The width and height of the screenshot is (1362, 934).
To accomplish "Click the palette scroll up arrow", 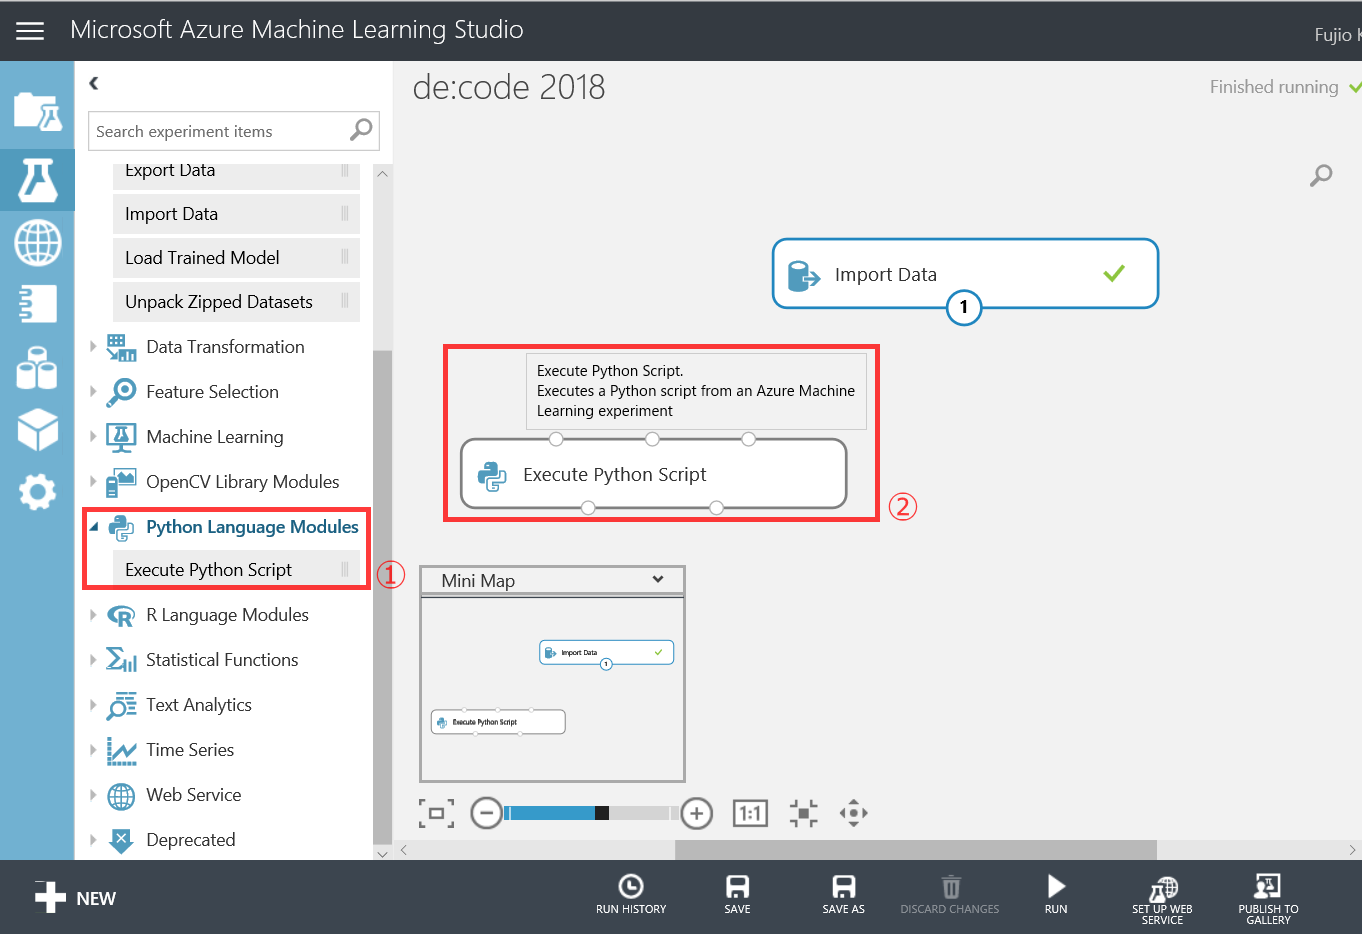I will click(382, 174).
